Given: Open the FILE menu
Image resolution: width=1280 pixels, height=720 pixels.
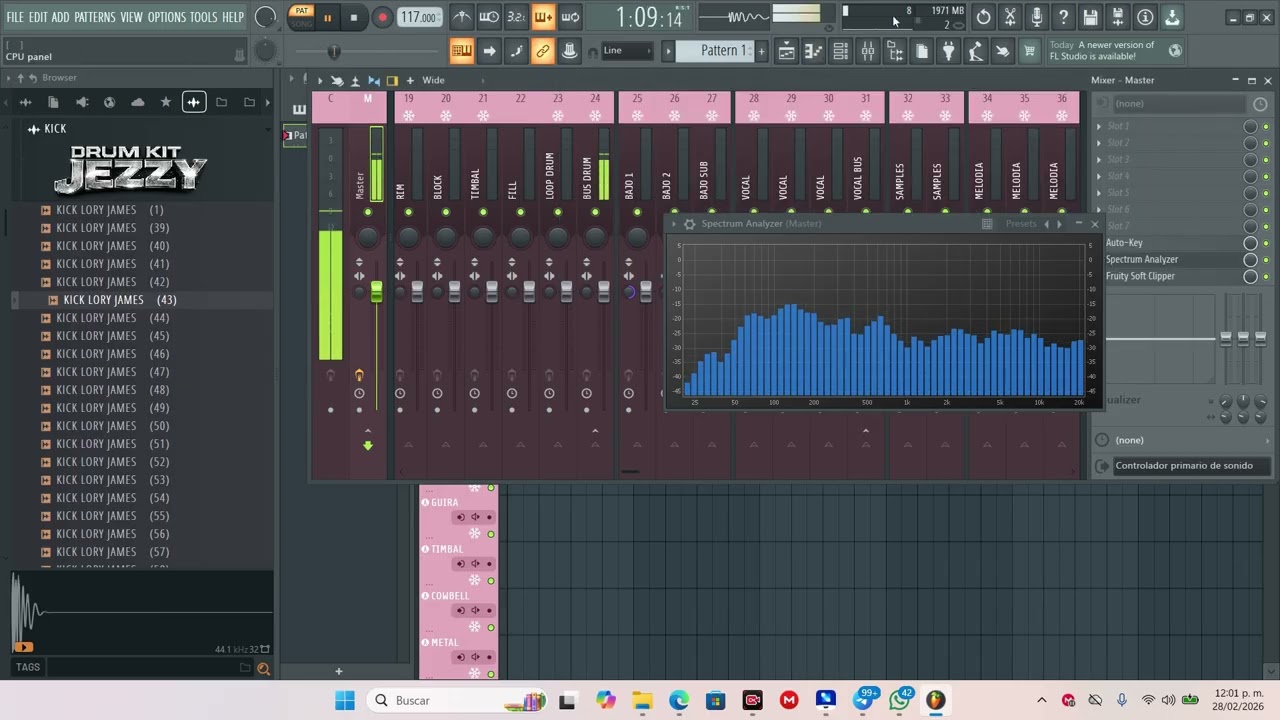Looking at the screenshot, I should point(15,17).
